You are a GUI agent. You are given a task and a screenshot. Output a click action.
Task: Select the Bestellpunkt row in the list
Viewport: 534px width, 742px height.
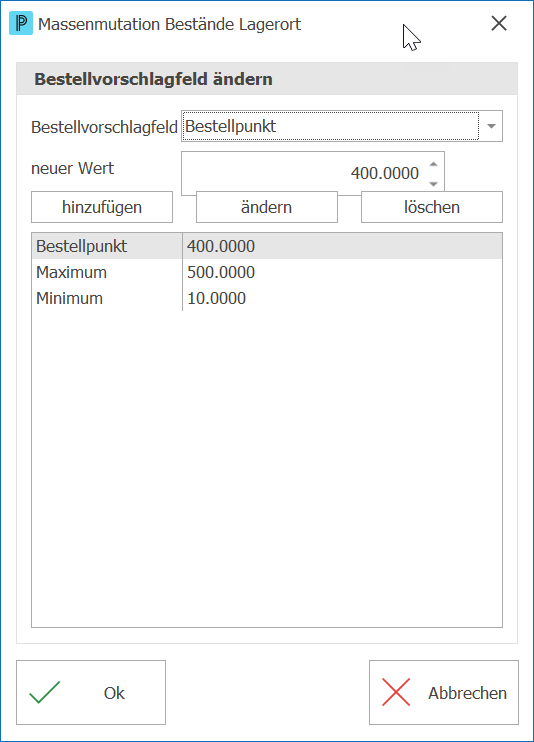[x=267, y=246]
